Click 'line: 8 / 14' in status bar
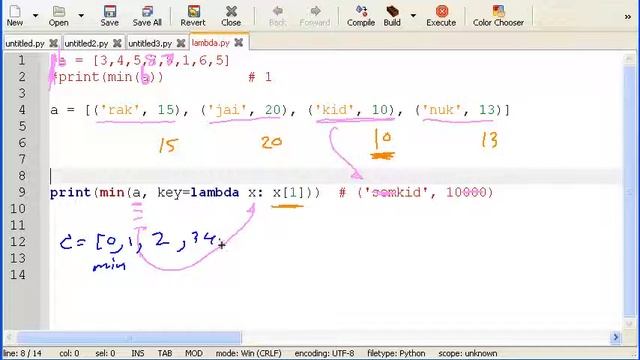640x360 pixels. click(22, 353)
